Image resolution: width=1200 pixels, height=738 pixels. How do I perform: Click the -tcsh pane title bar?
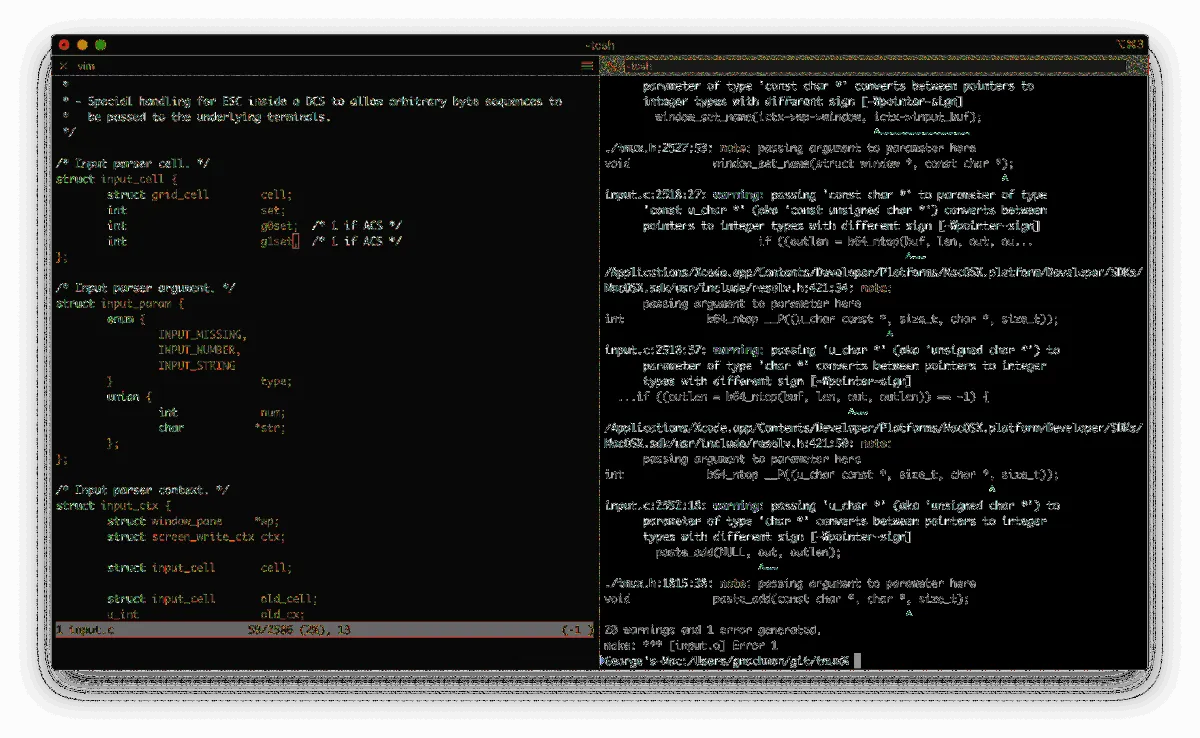pyautogui.click(x=872, y=66)
